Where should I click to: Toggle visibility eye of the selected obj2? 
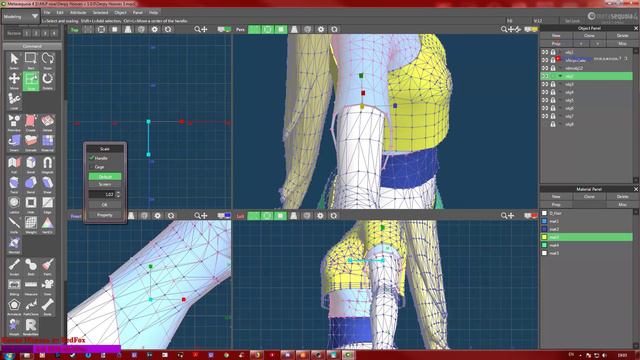click(545, 76)
